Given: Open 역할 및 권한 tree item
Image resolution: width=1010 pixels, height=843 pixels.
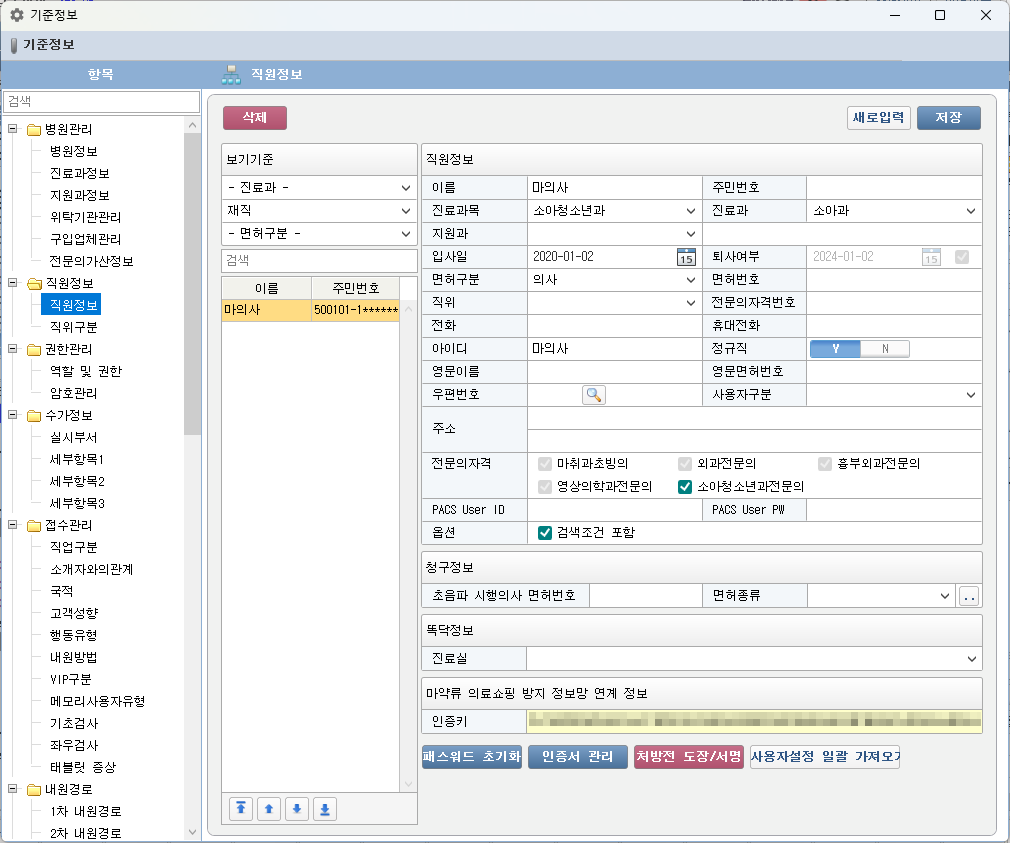Looking at the screenshot, I should coord(85,371).
